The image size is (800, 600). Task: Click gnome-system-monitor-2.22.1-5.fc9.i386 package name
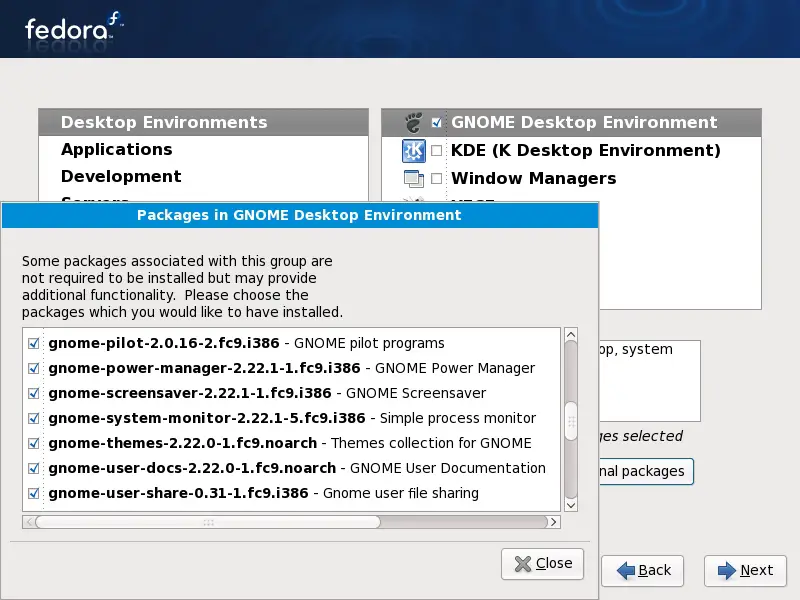point(207,418)
